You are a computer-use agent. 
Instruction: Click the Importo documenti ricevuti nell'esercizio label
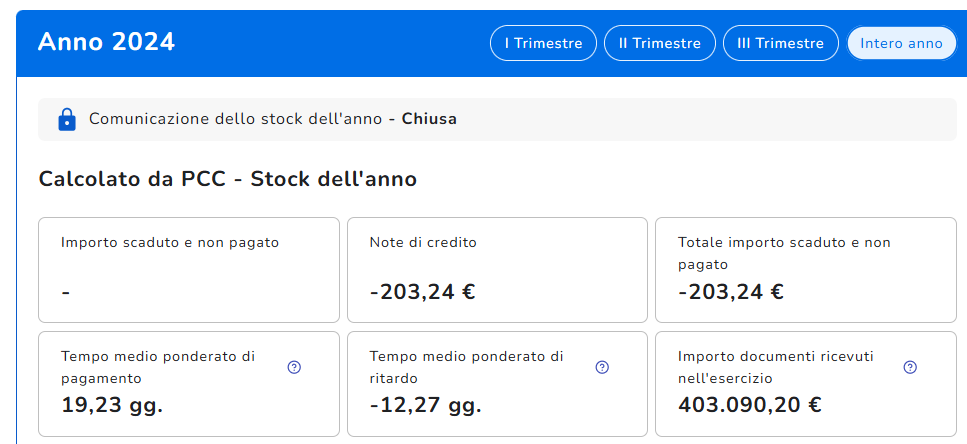click(777, 367)
